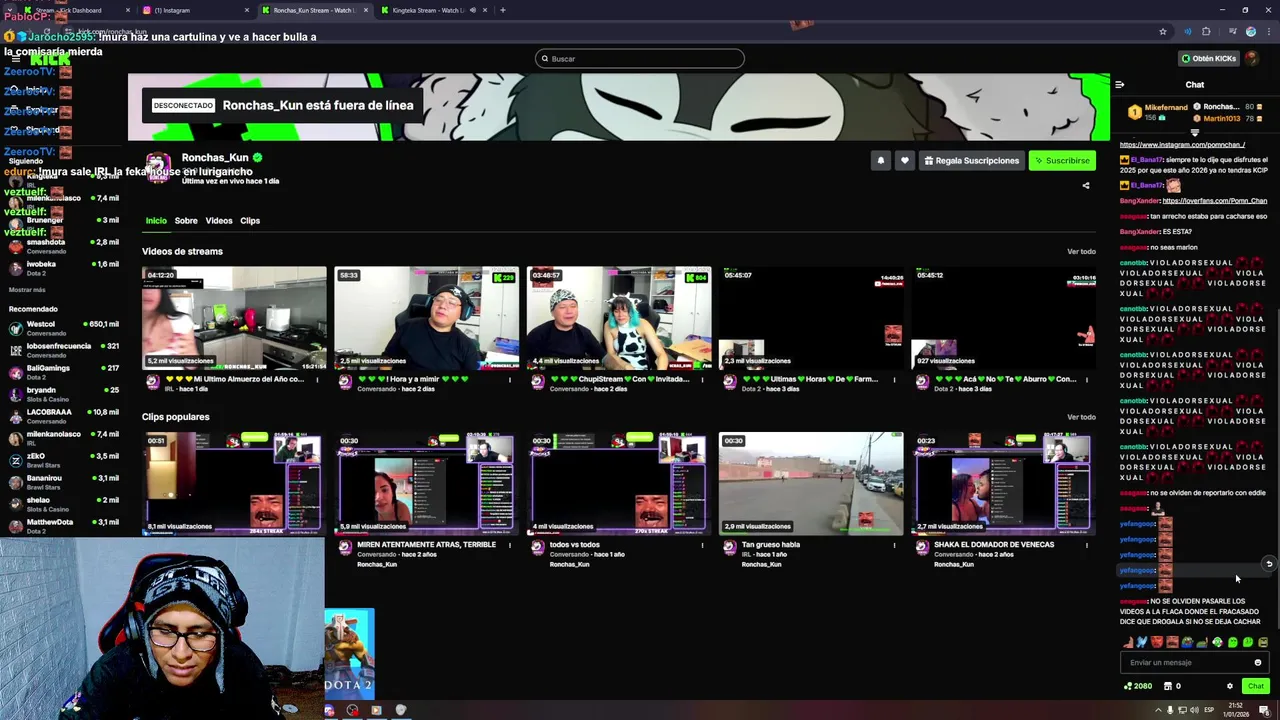Viewport: 1280px width, 720px height.
Task: Open recommended channel MatthewDota in sidebar
Action: pyautogui.click(x=64, y=526)
